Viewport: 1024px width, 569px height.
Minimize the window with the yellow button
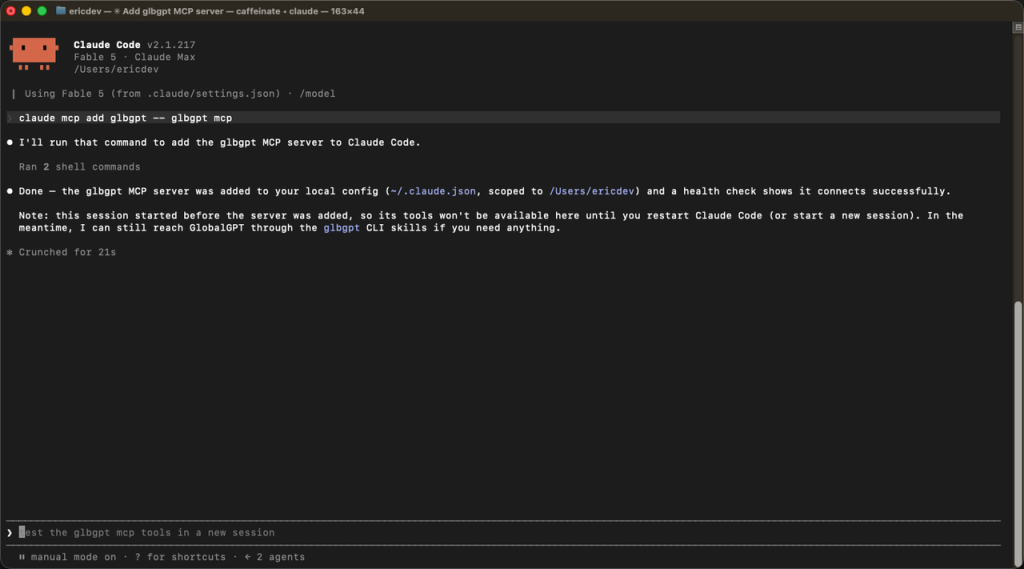pos(26,11)
